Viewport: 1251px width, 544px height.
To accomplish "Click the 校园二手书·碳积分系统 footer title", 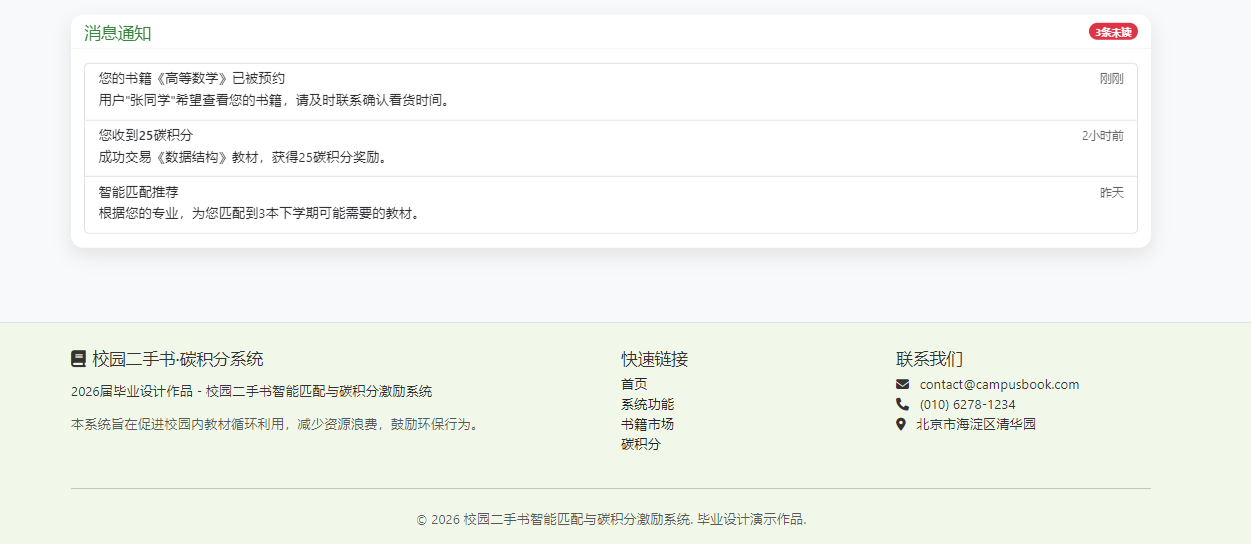I will 178,359.
